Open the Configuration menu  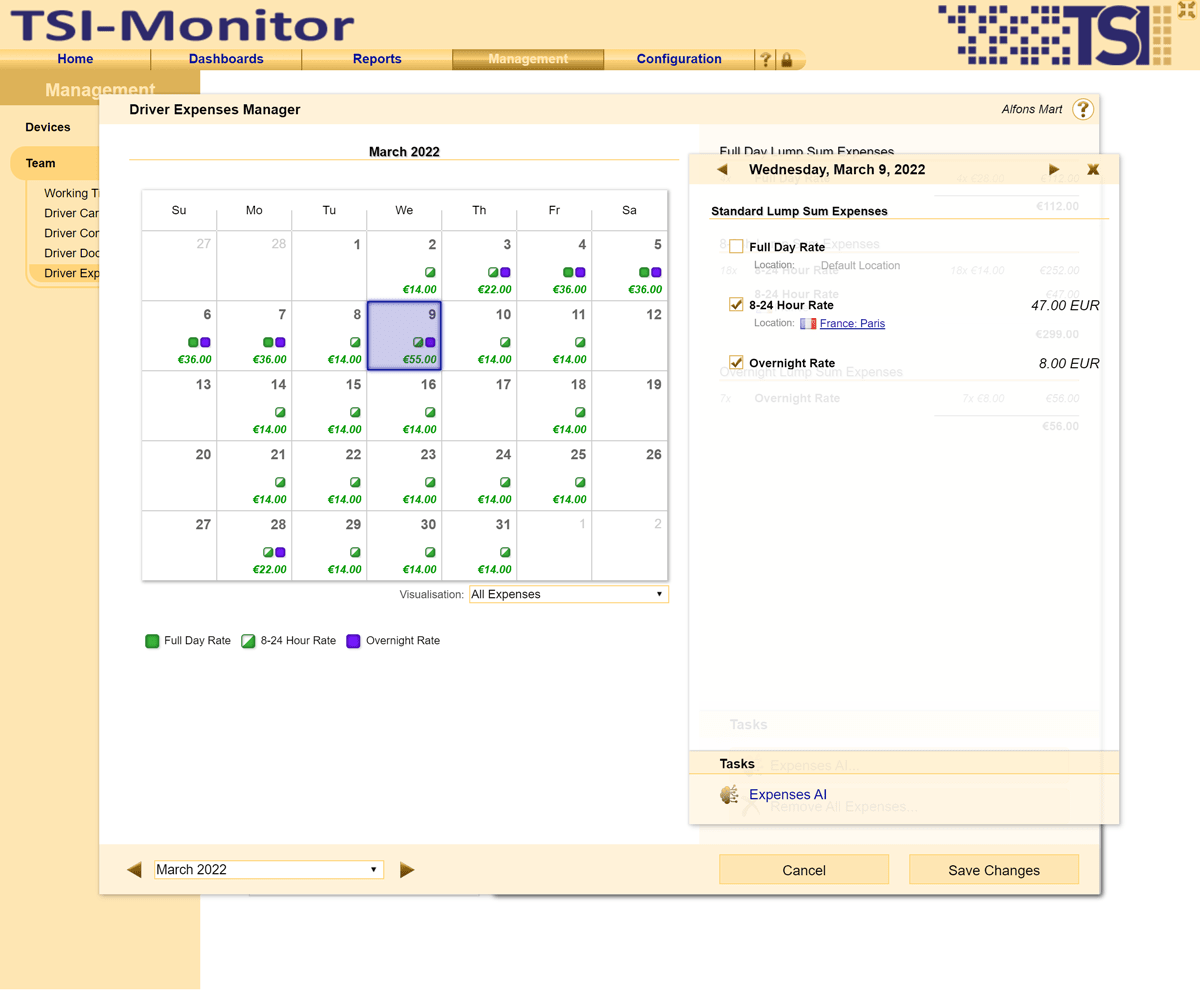click(x=679, y=59)
